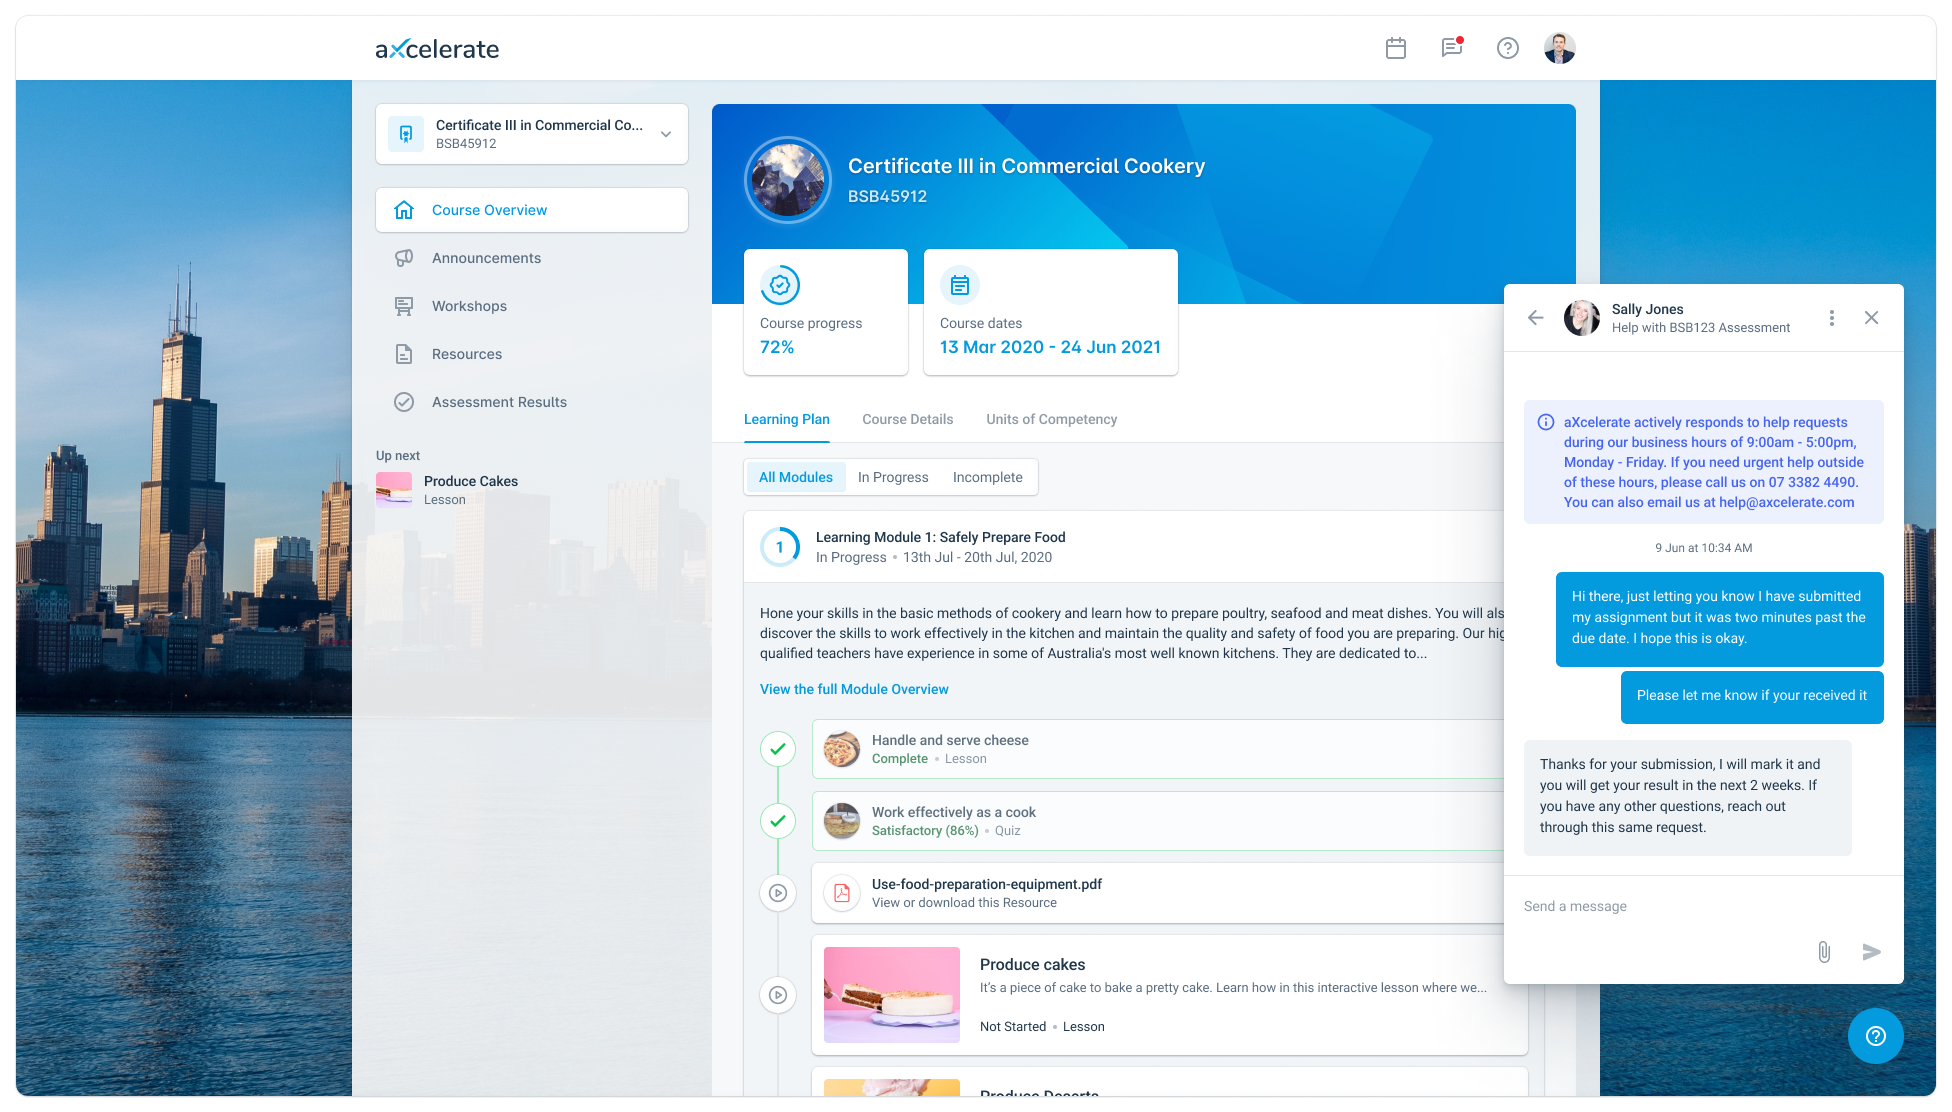Select the Incomplete filter
This screenshot has width=1952, height=1112.
click(988, 477)
